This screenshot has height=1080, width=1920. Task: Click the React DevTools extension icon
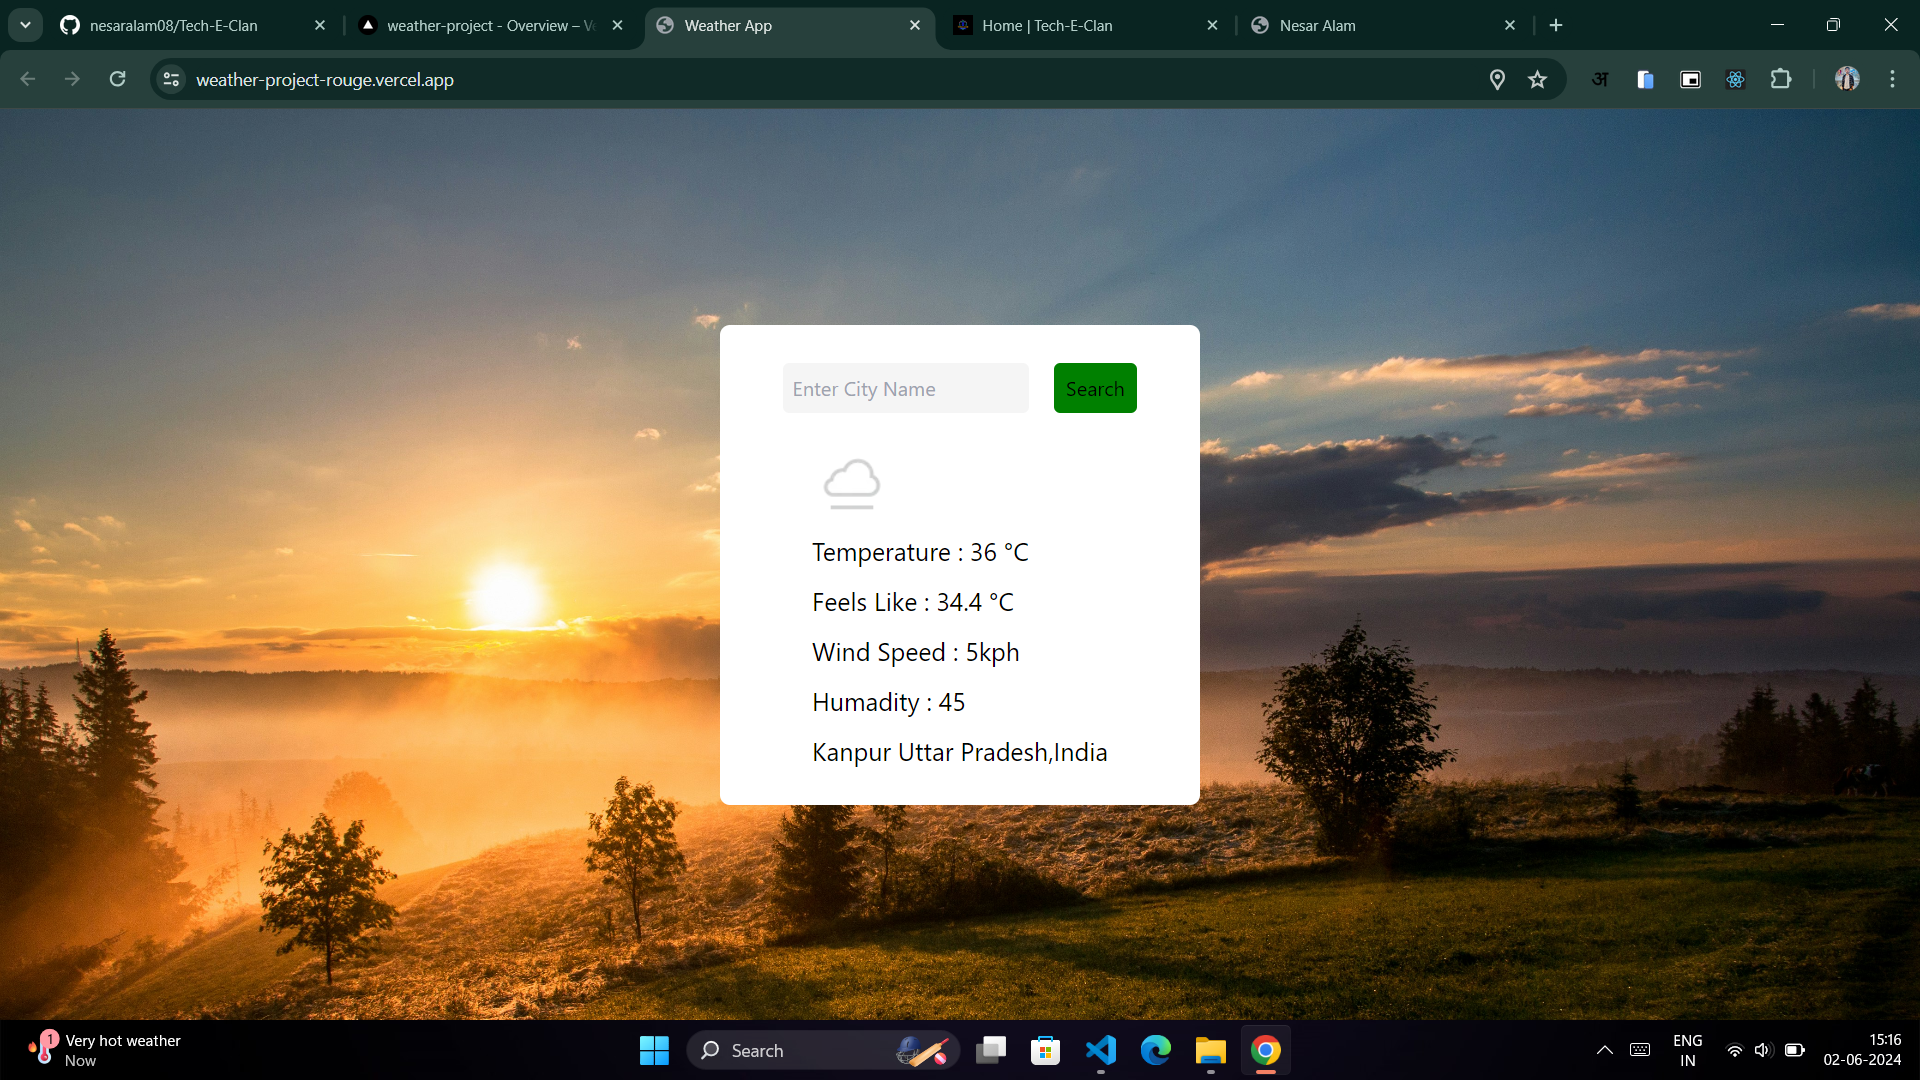1735,80
